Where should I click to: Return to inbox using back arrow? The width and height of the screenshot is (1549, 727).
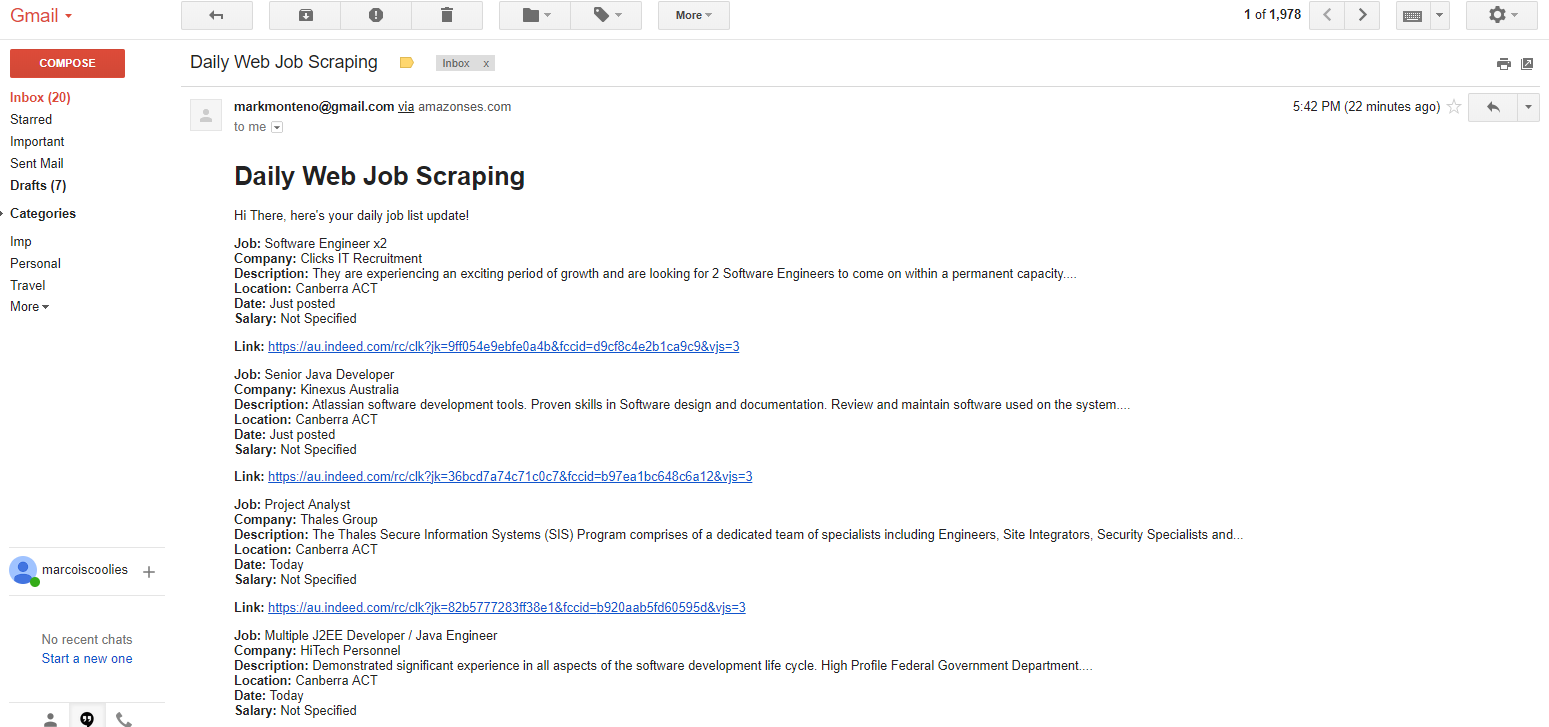tap(217, 15)
